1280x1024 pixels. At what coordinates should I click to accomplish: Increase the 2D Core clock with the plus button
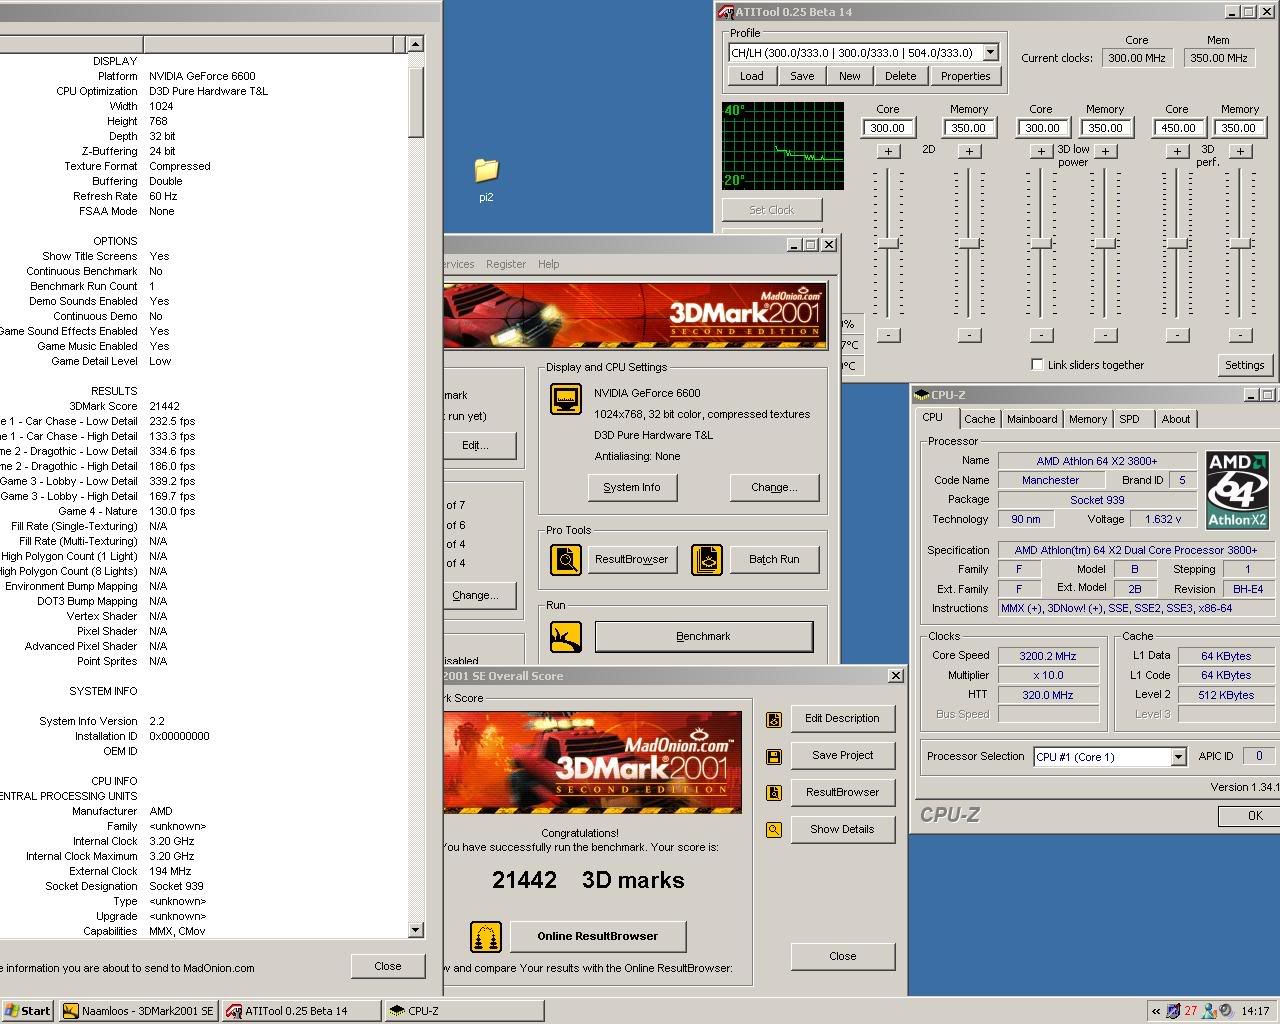click(888, 151)
